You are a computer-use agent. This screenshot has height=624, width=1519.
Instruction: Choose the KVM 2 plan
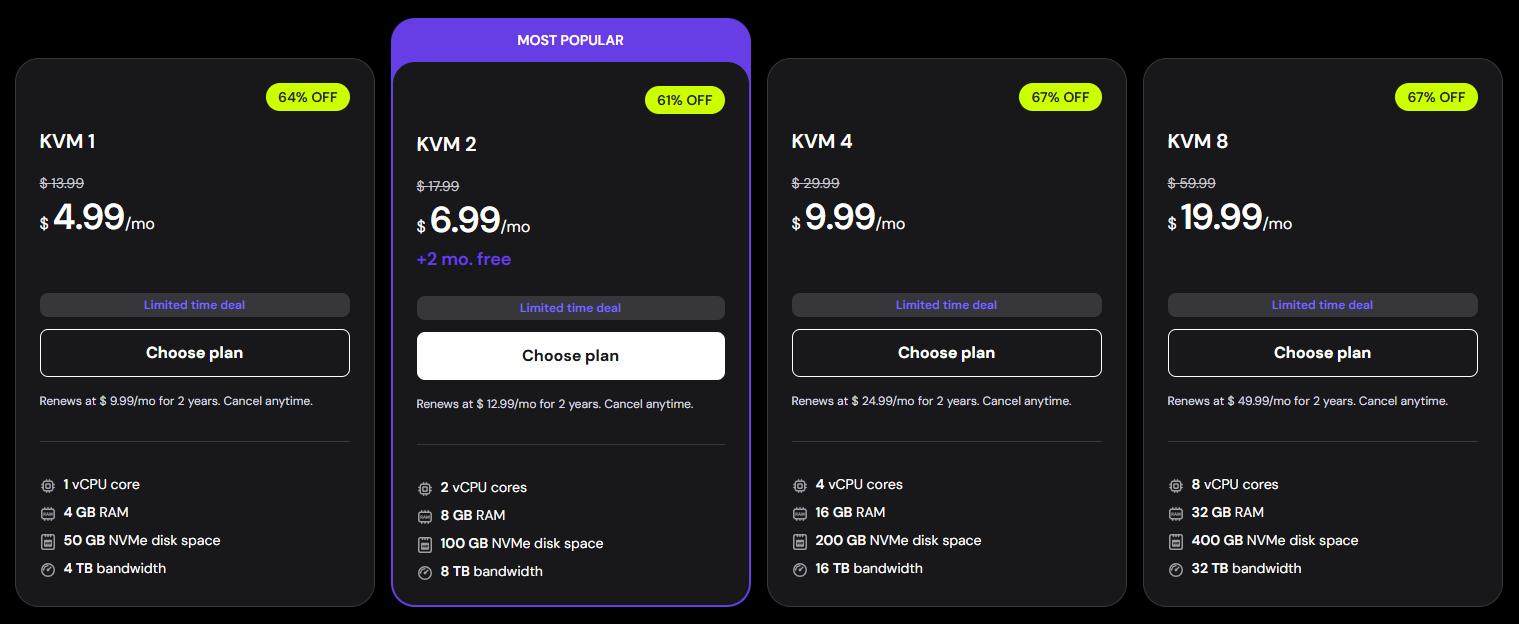(570, 356)
